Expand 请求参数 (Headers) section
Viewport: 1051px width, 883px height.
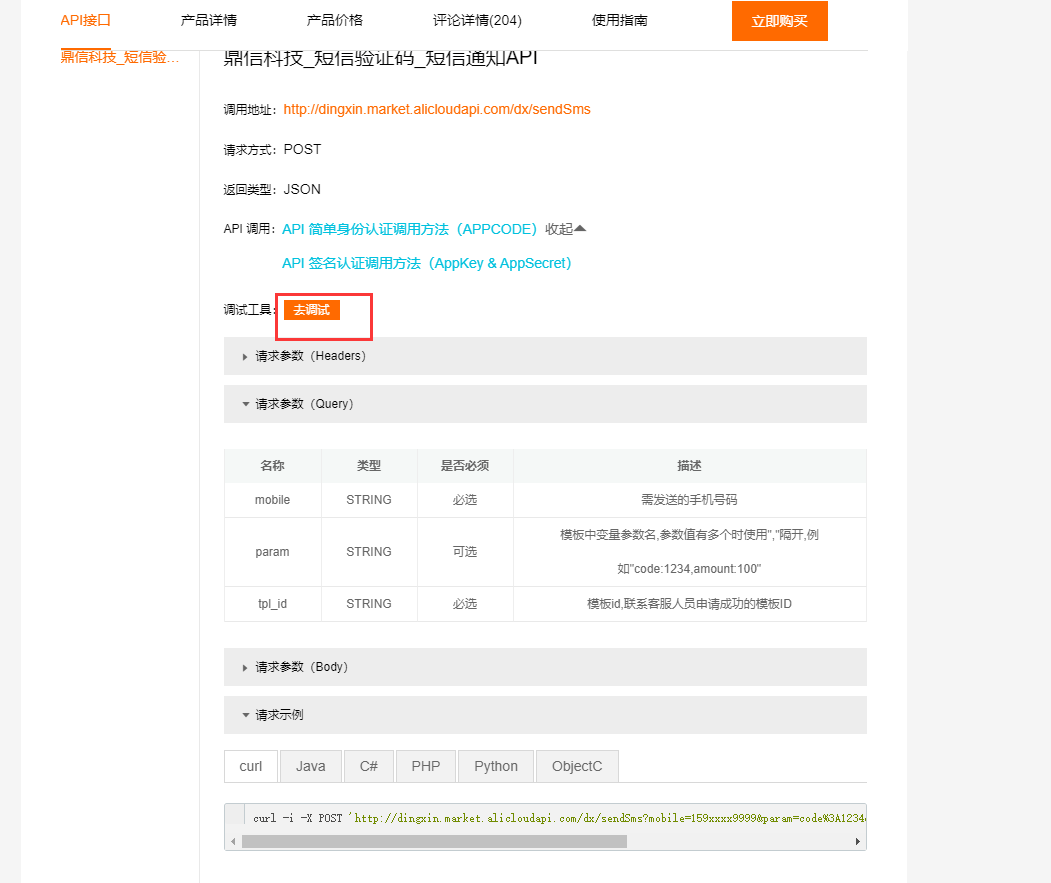click(x=545, y=356)
